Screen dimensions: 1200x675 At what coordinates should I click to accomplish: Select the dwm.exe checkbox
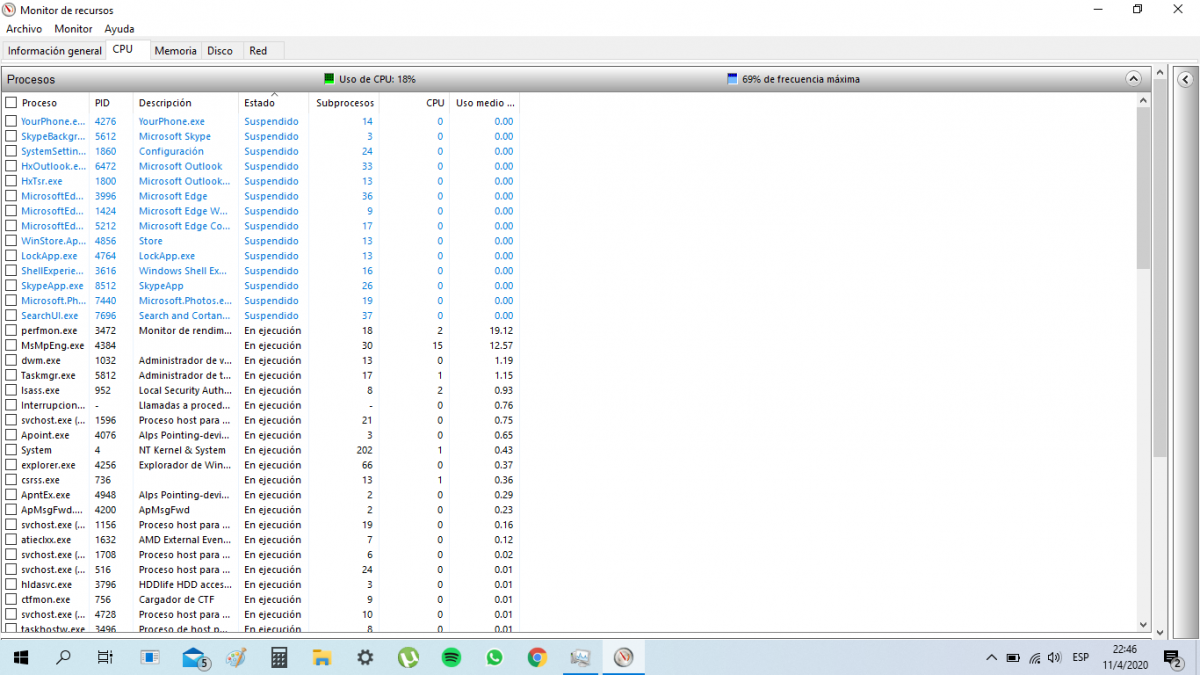pyautogui.click(x=11, y=360)
